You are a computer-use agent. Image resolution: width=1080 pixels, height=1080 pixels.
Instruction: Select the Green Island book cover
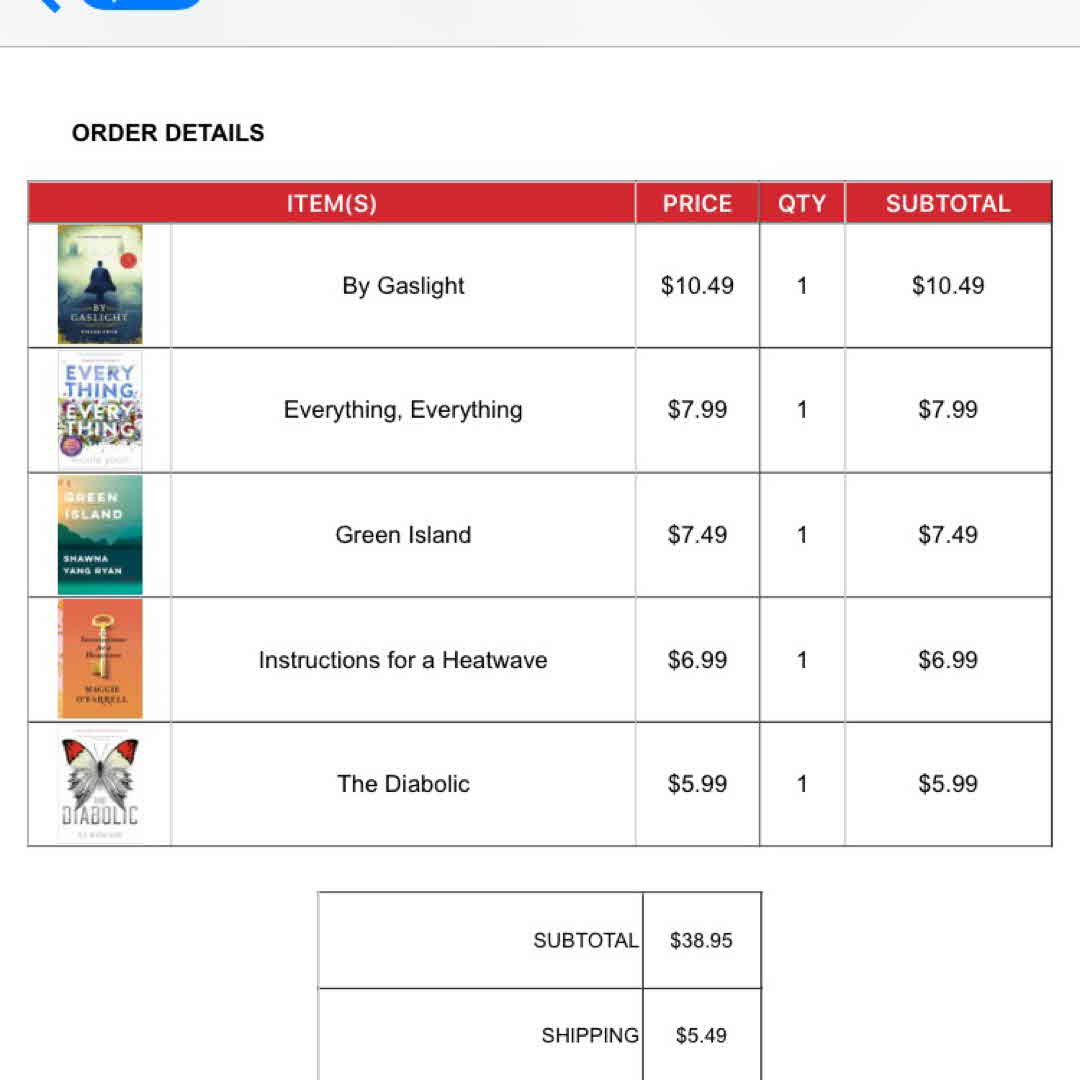pos(100,535)
